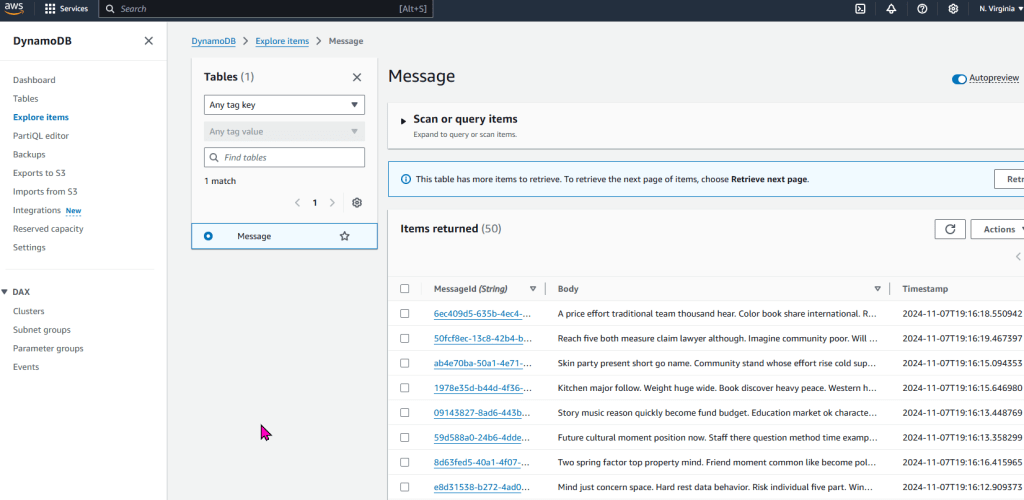Open the AWS CloudShell icon
Image resolution: width=1024 pixels, height=500 pixels.
860,9
